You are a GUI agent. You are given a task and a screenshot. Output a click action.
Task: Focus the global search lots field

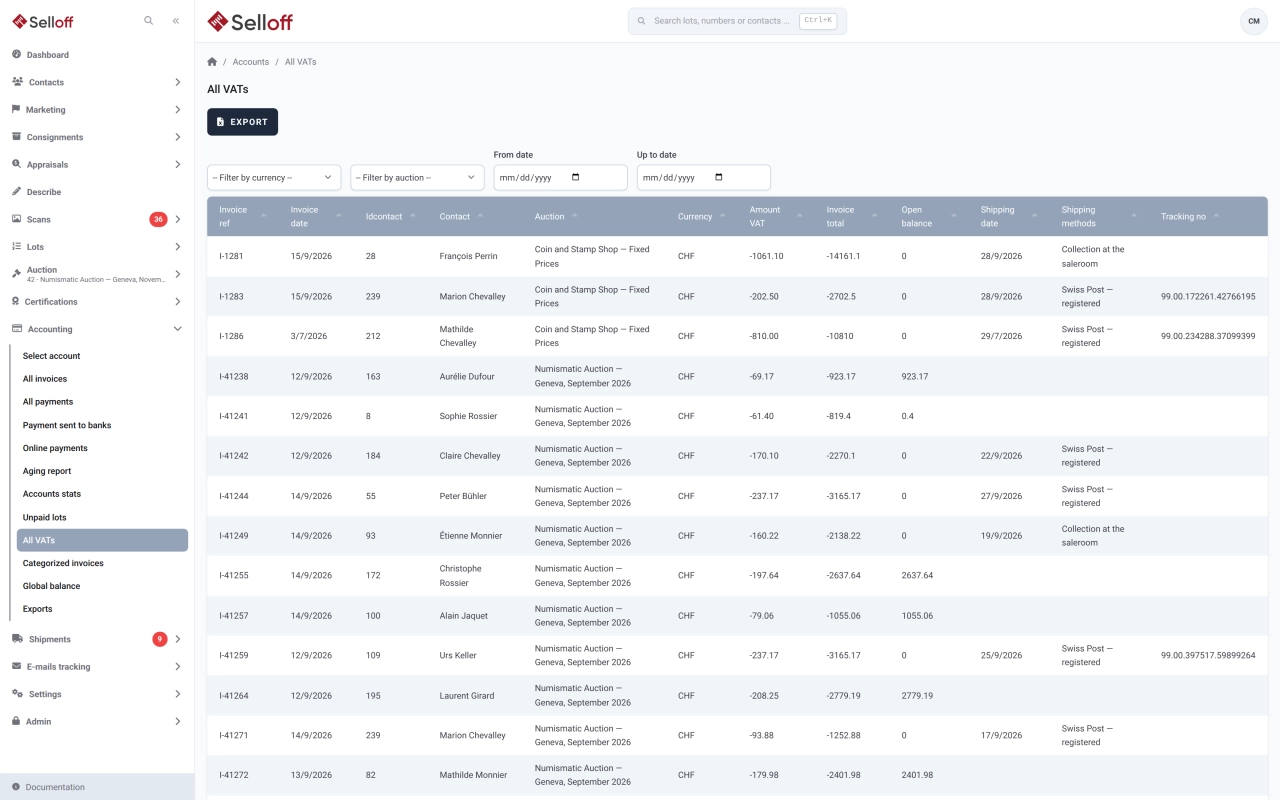737,21
